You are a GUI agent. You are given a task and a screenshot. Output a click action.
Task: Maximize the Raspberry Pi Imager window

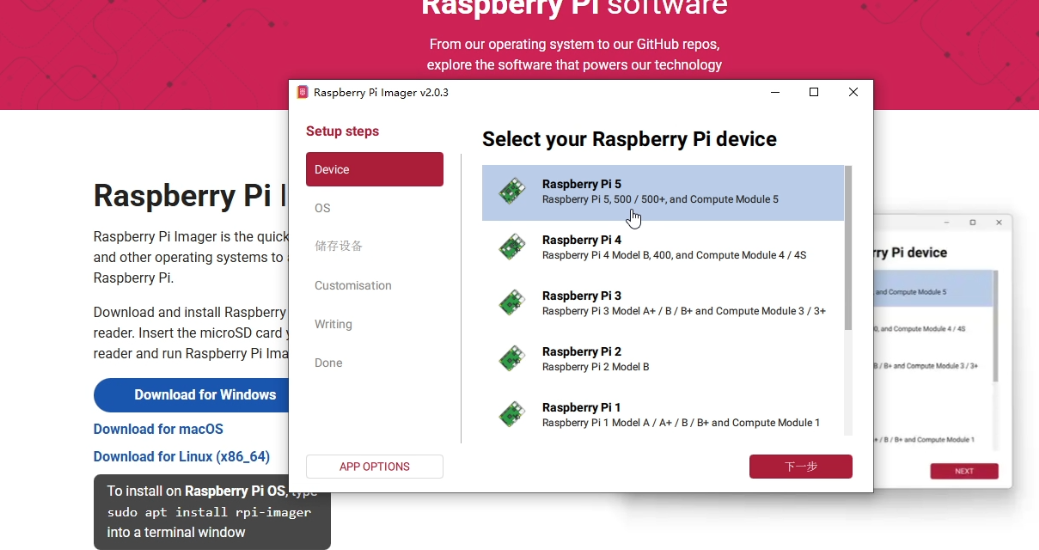[x=814, y=92]
